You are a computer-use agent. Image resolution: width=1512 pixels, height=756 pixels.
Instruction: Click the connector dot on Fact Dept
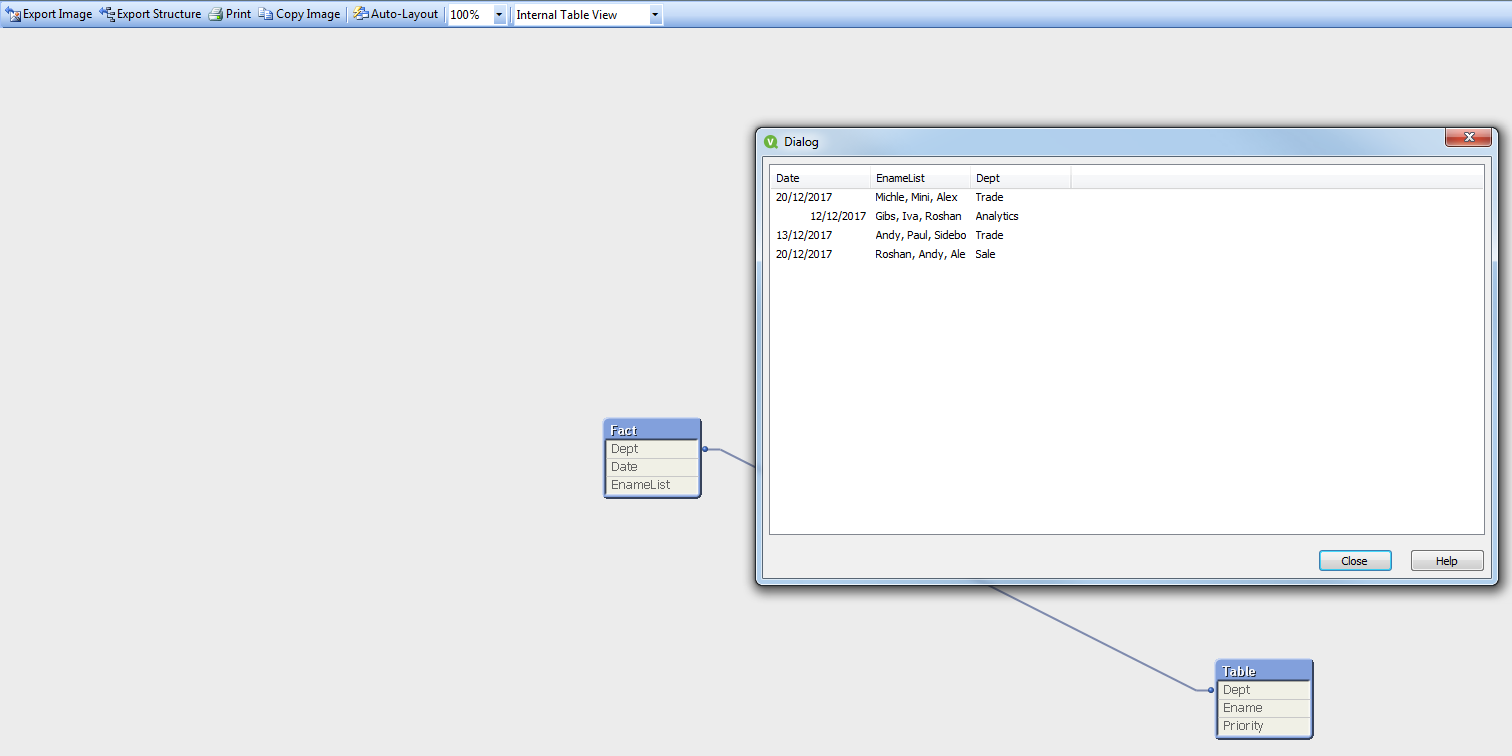click(x=705, y=449)
